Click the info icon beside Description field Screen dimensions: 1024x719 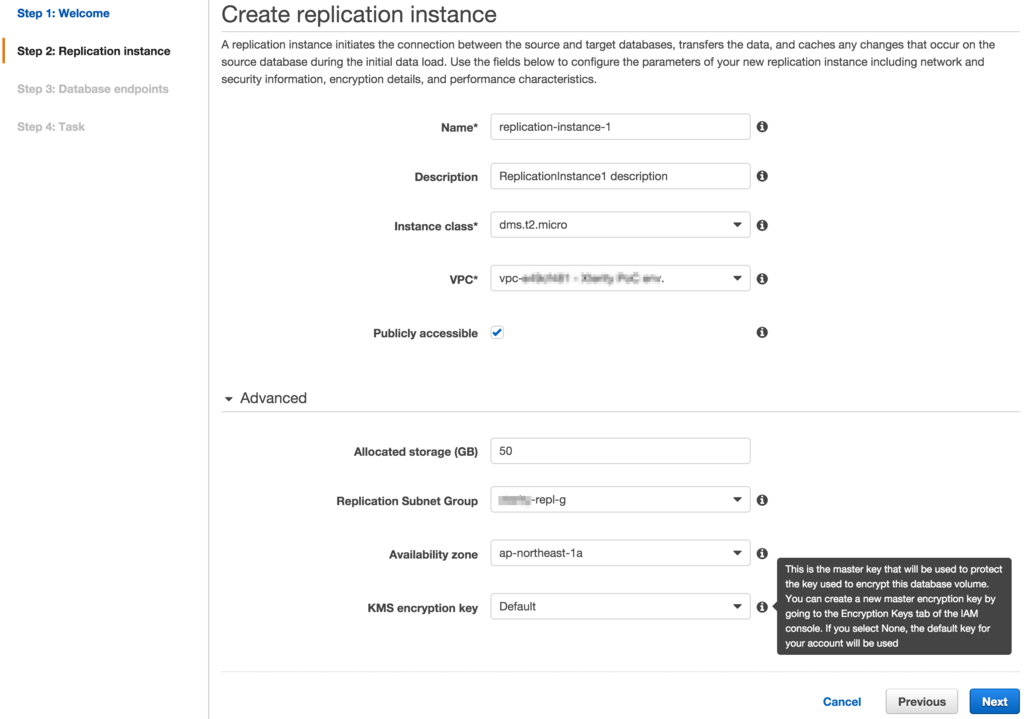pyautogui.click(x=761, y=176)
